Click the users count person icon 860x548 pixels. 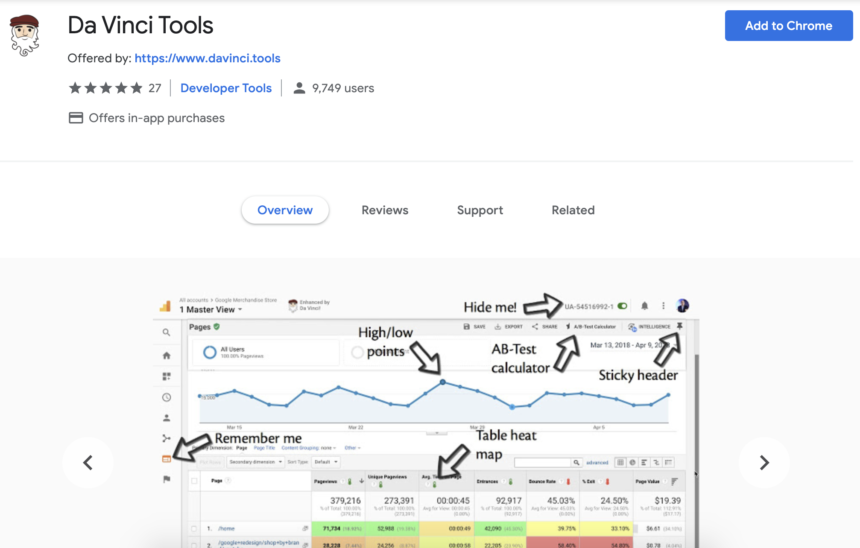pyautogui.click(x=299, y=88)
